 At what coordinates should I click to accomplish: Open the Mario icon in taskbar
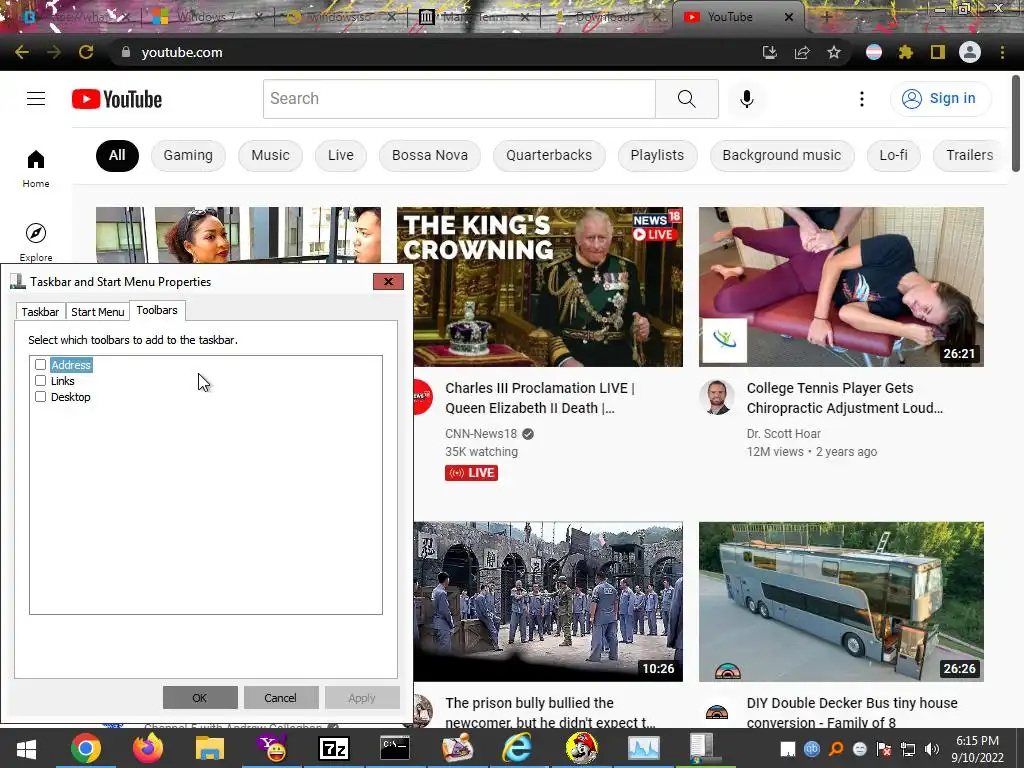pyautogui.click(x=581, y=748)
